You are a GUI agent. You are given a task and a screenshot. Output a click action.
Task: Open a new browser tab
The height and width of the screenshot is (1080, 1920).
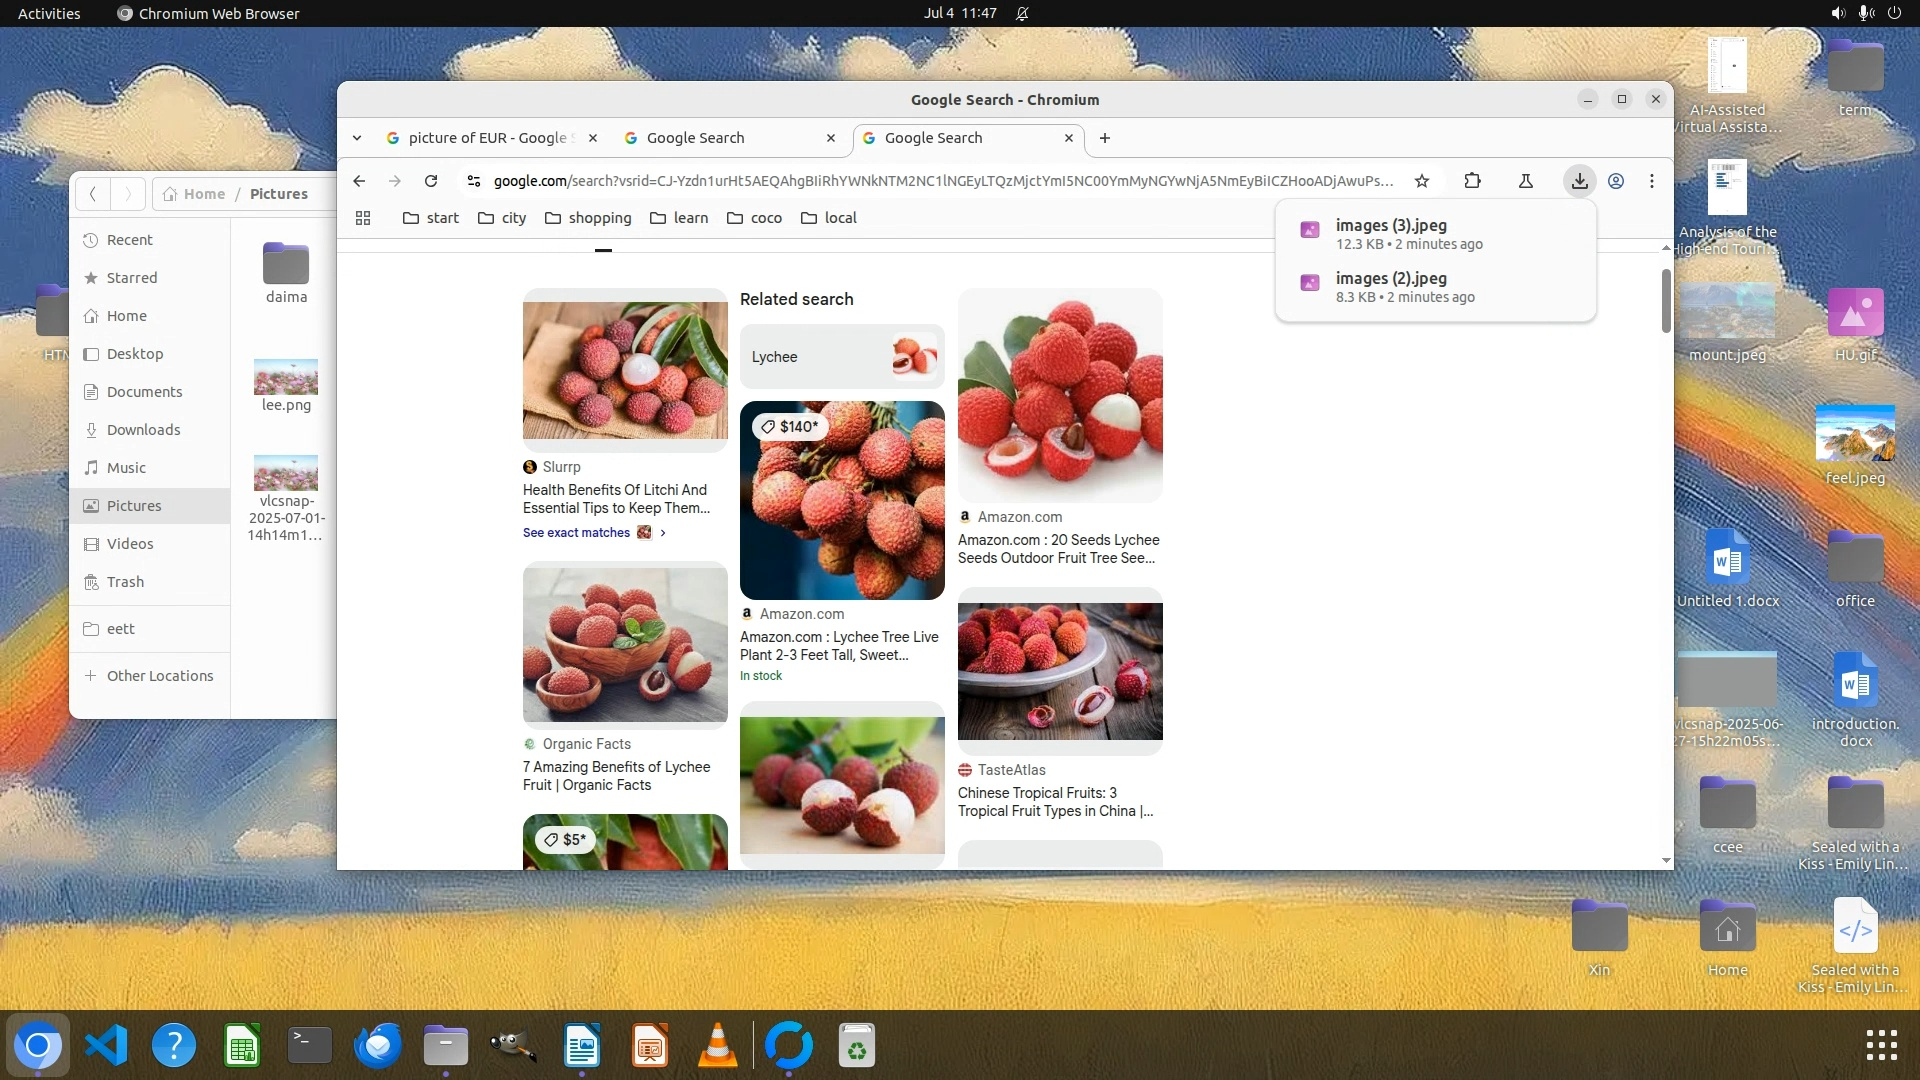tap(1105, 138)
